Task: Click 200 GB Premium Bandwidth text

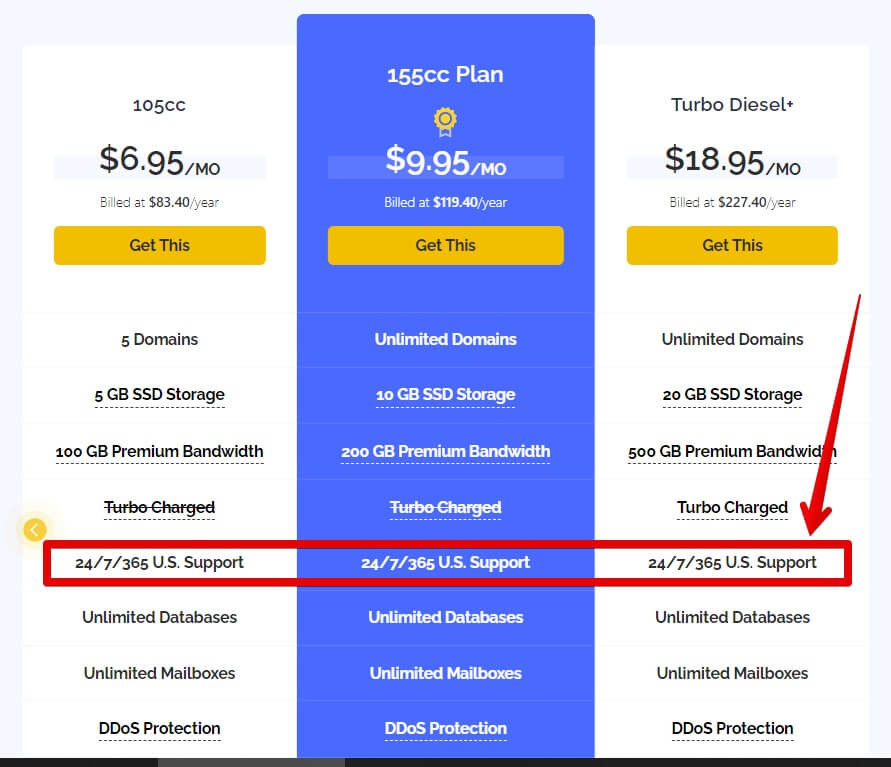Action: pyautogui.click(x=446, y=451)
